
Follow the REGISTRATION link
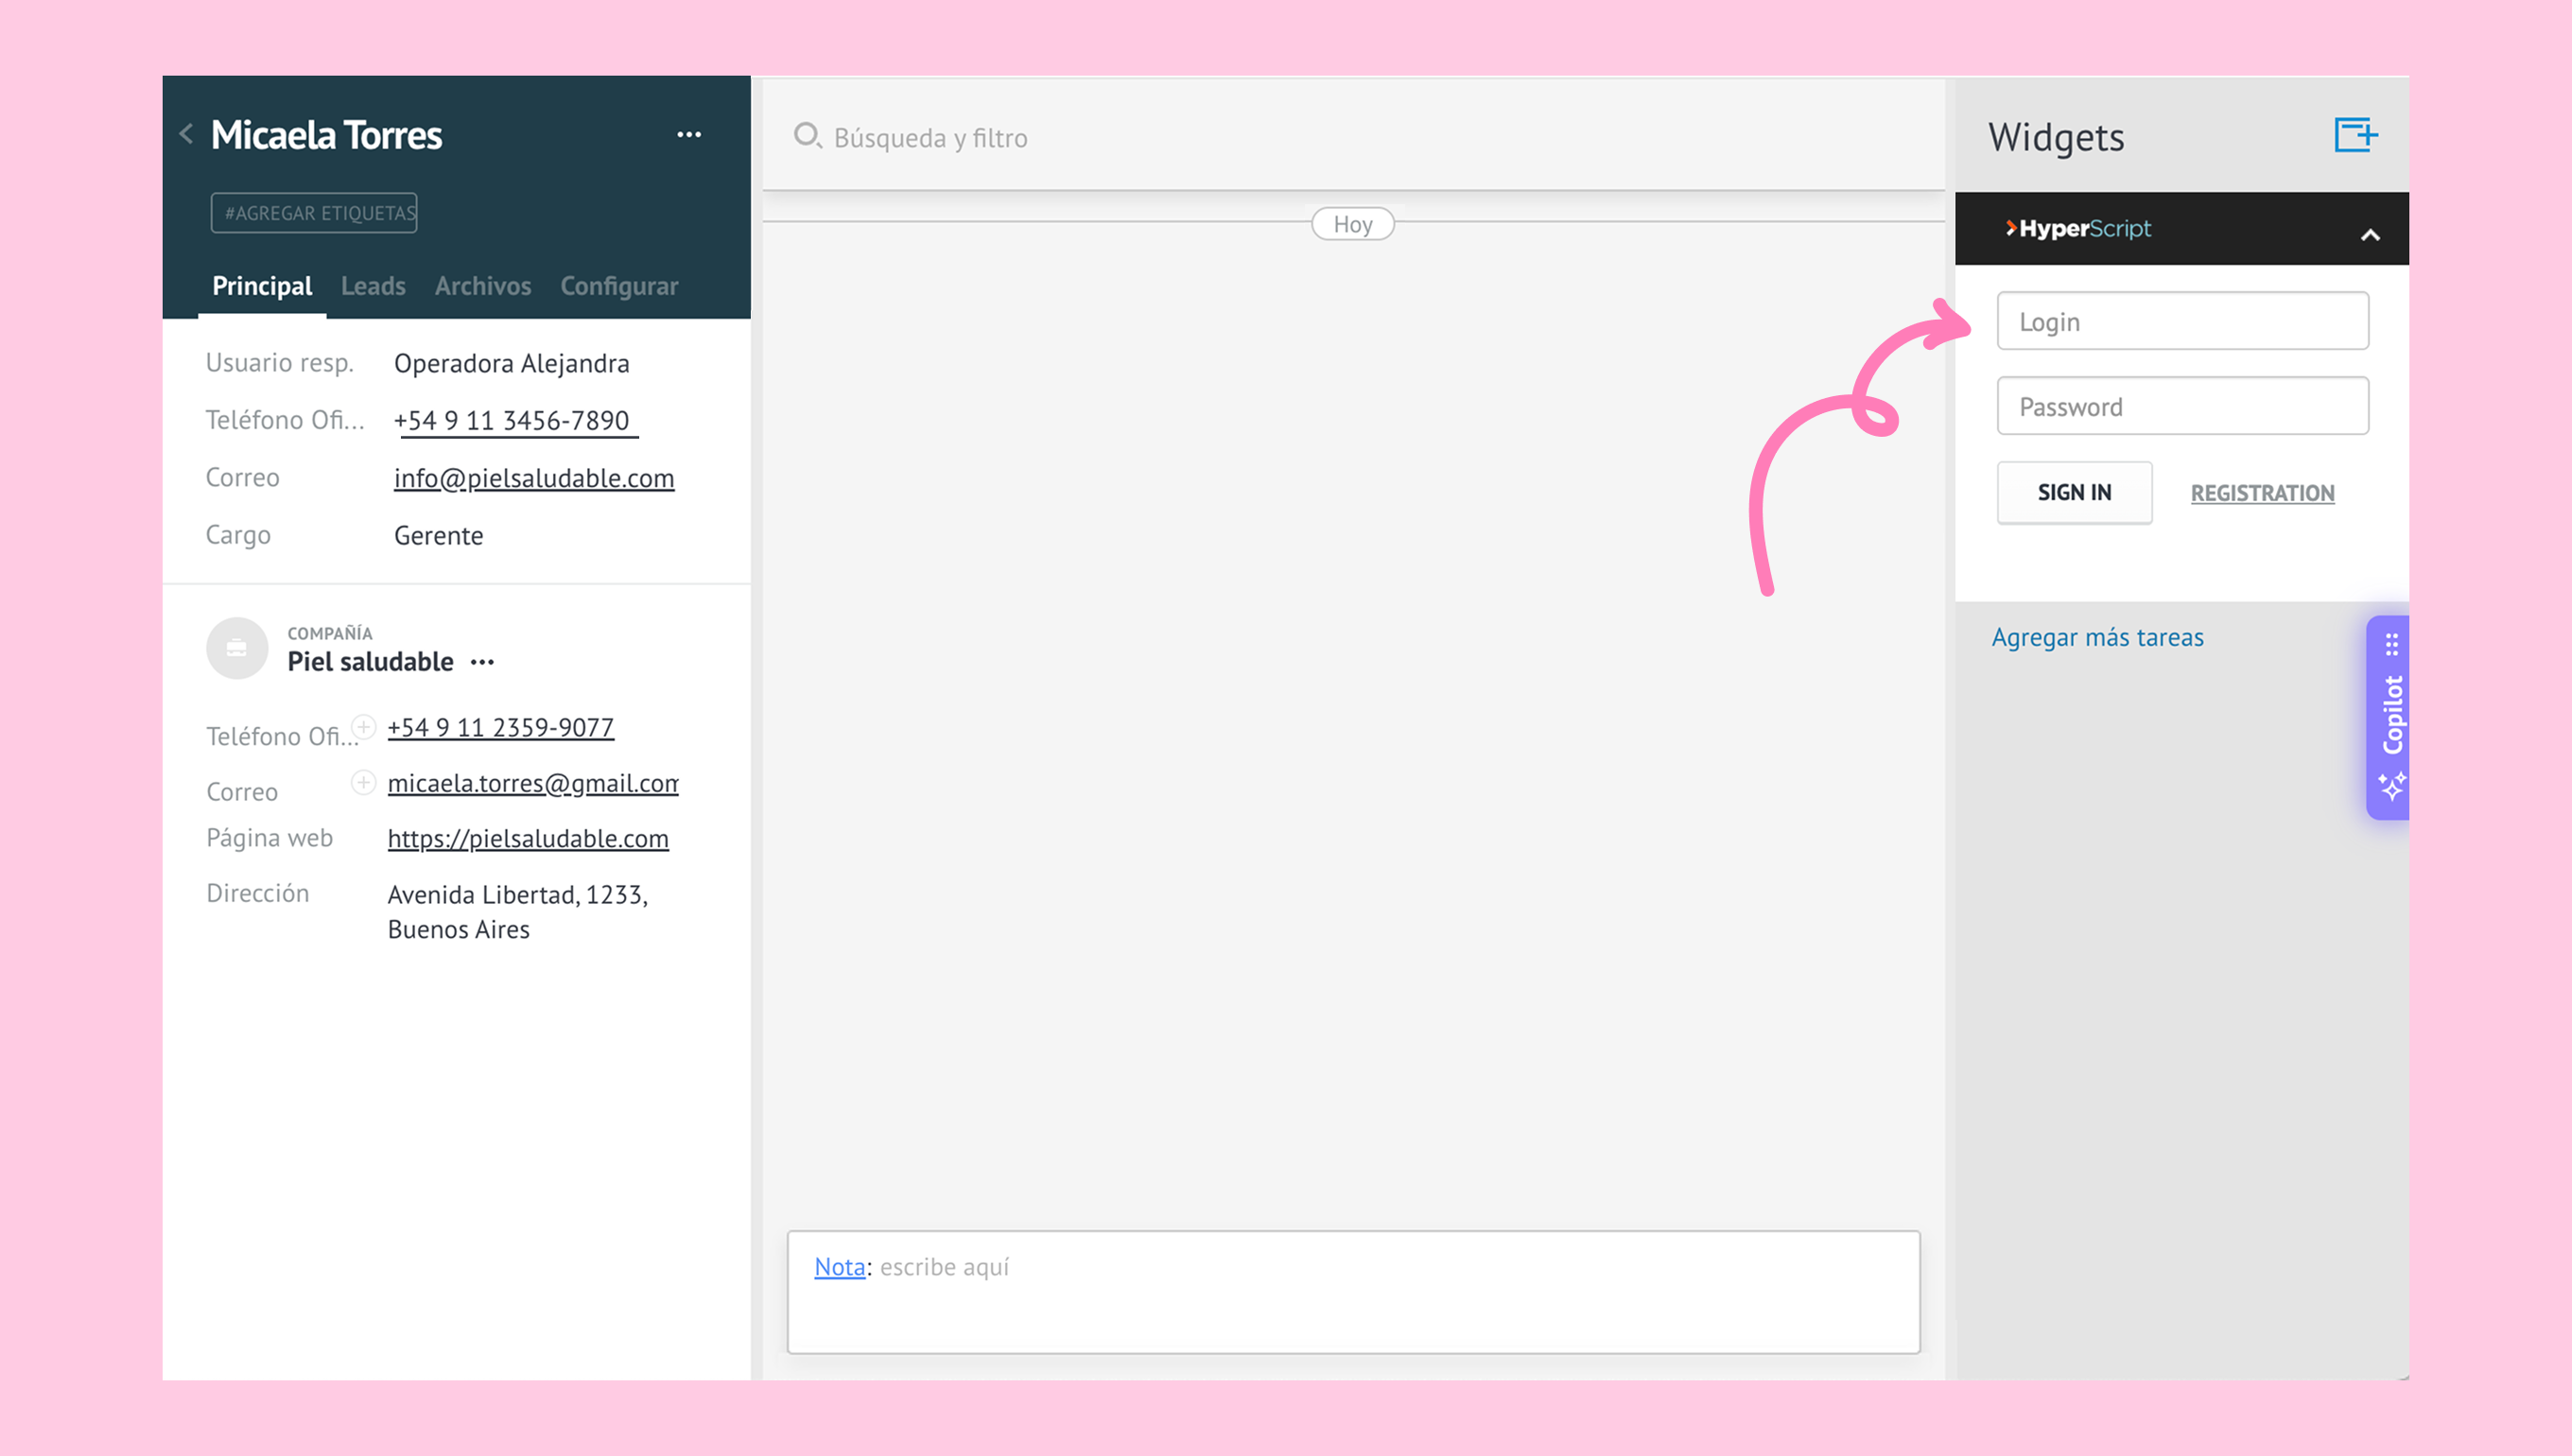pos(2262,493)
